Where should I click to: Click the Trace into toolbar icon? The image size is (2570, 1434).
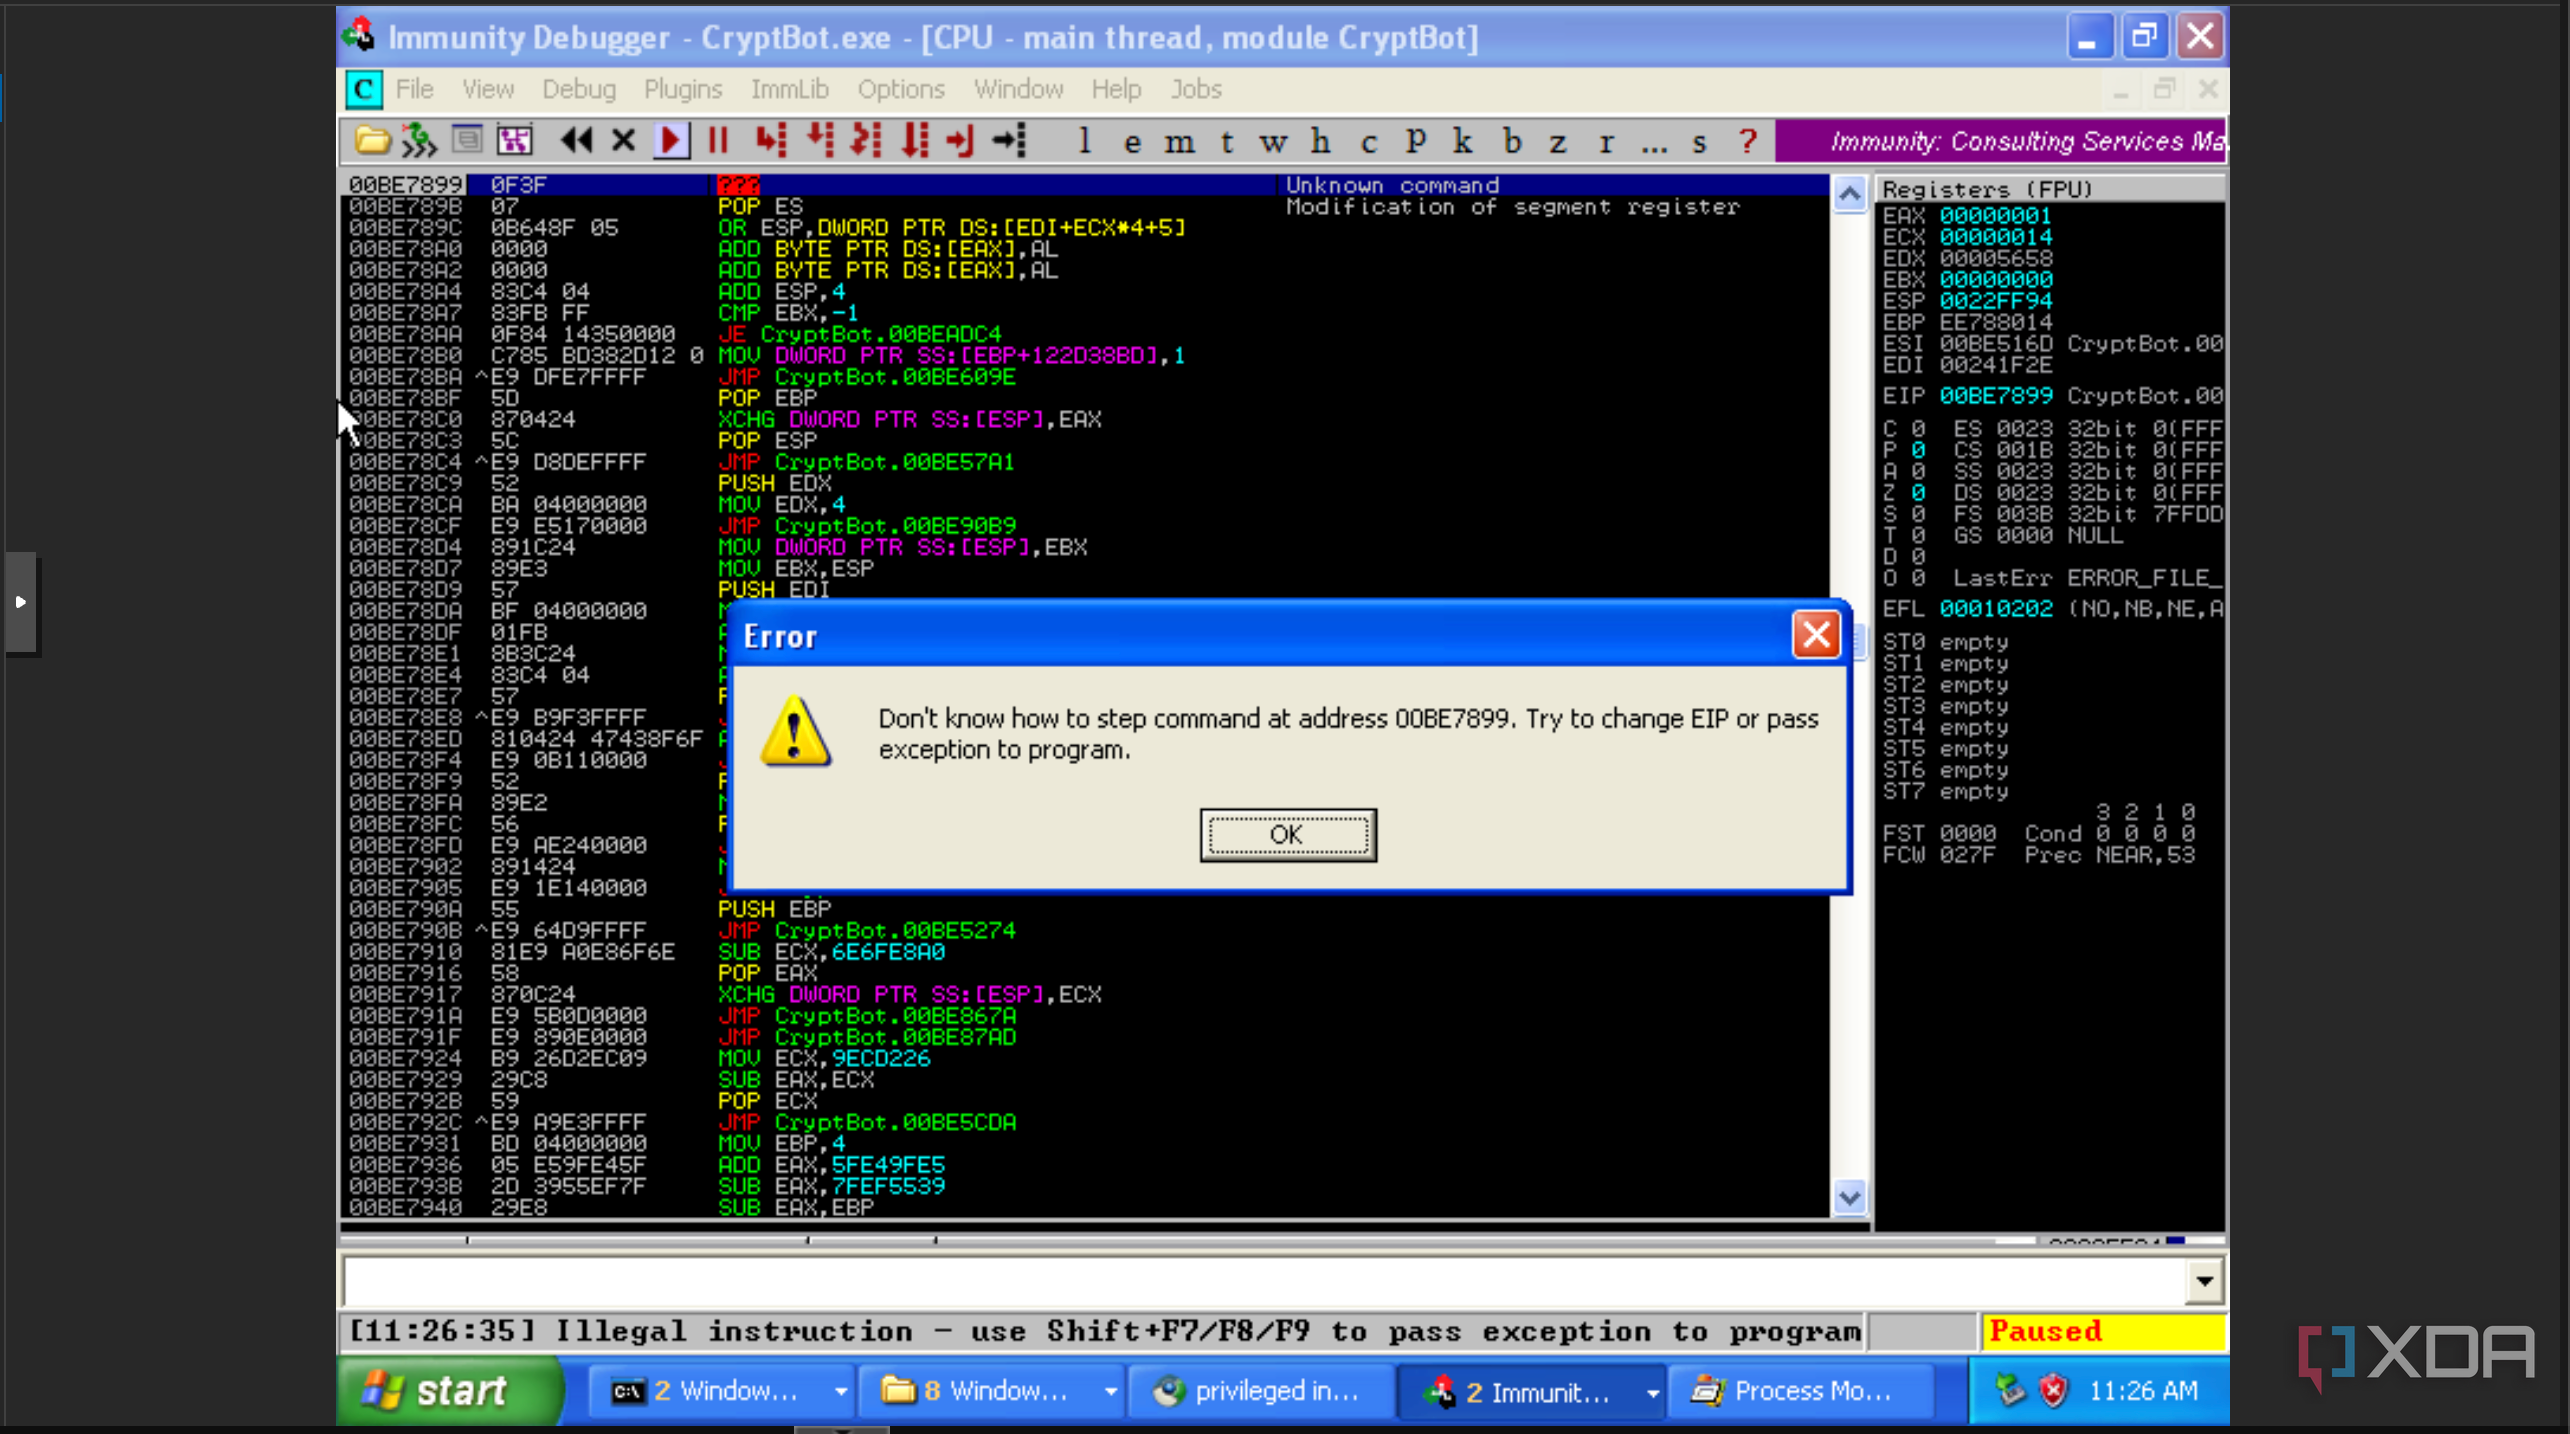866,141
